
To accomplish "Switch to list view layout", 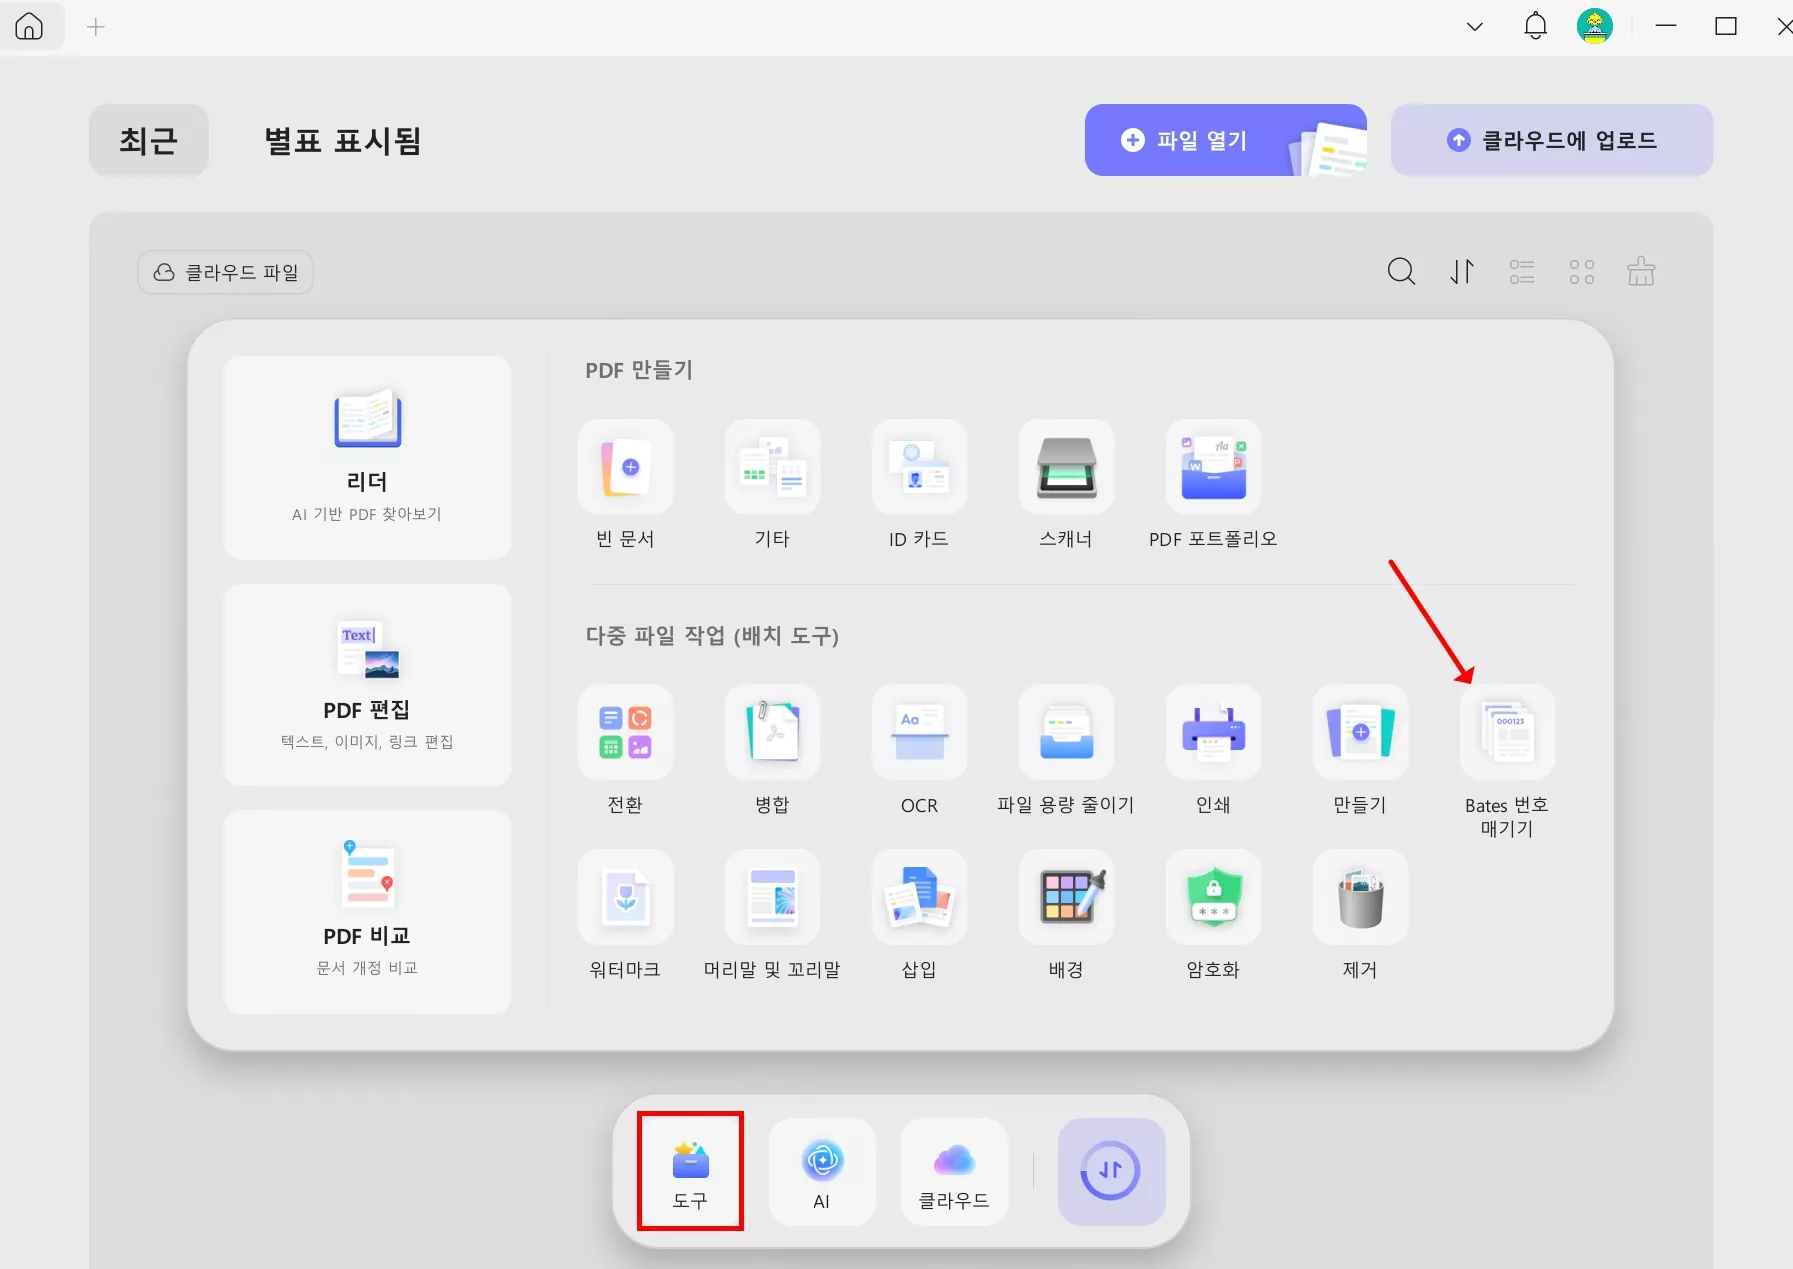I will click(x=1522, y=271).
